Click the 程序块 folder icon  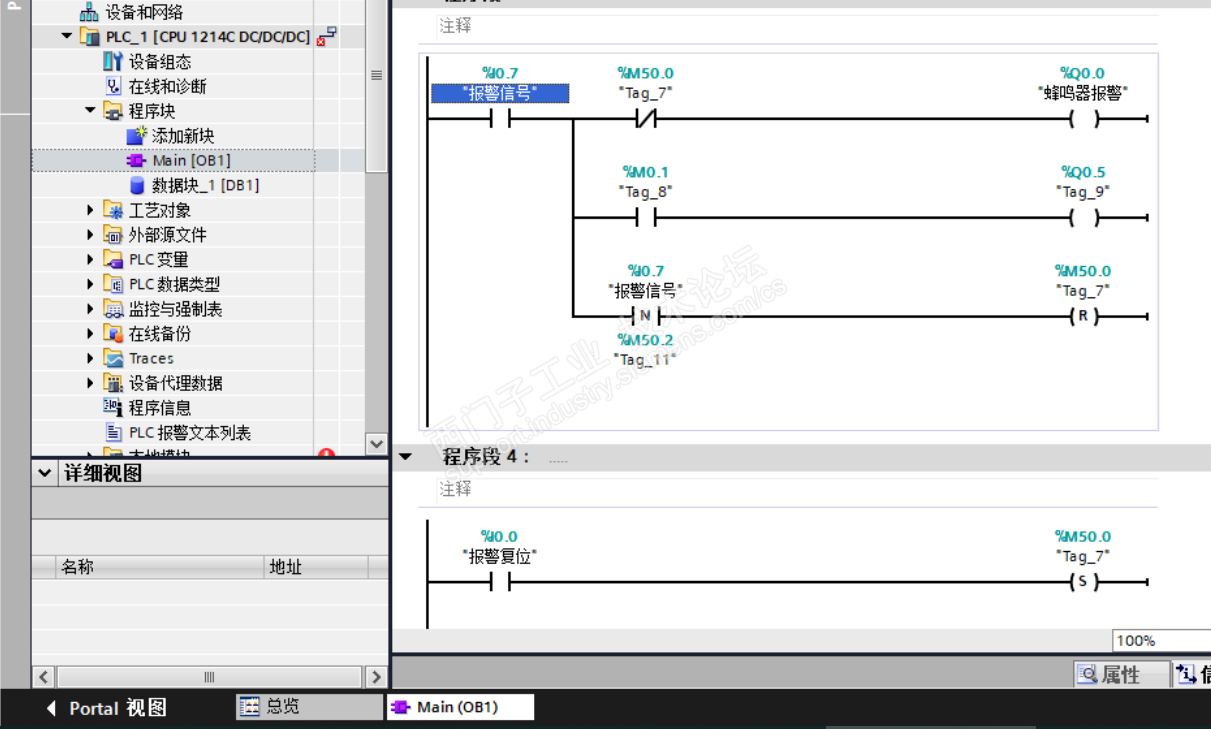[114, 111]
